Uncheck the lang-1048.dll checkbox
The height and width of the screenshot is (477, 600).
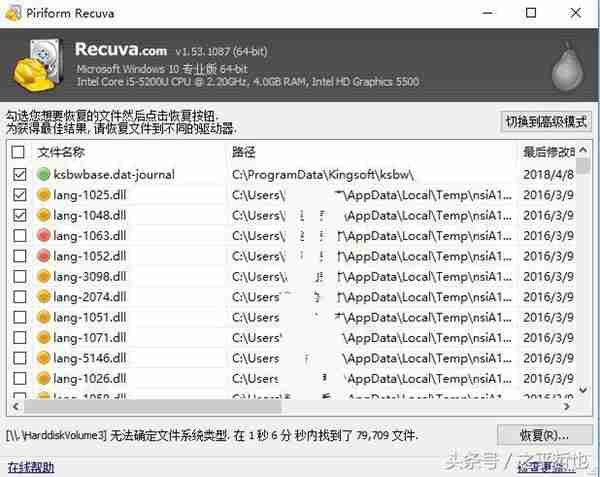coord(20,215)
